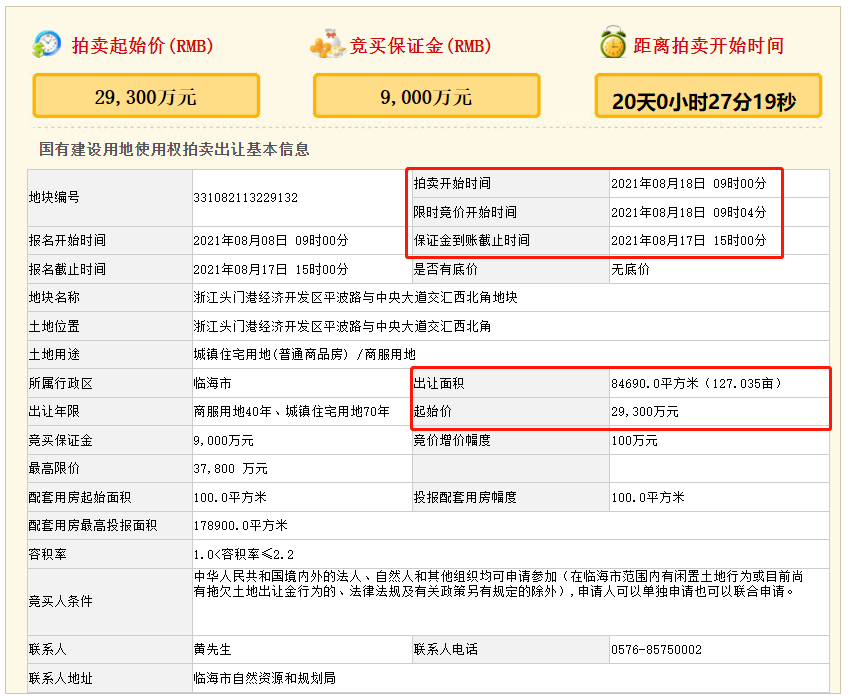Viewport: 849px width, 699px height.
Task: Click the 无底价 reserve price value
Action: pyautogui.click(x=630, y=269)
